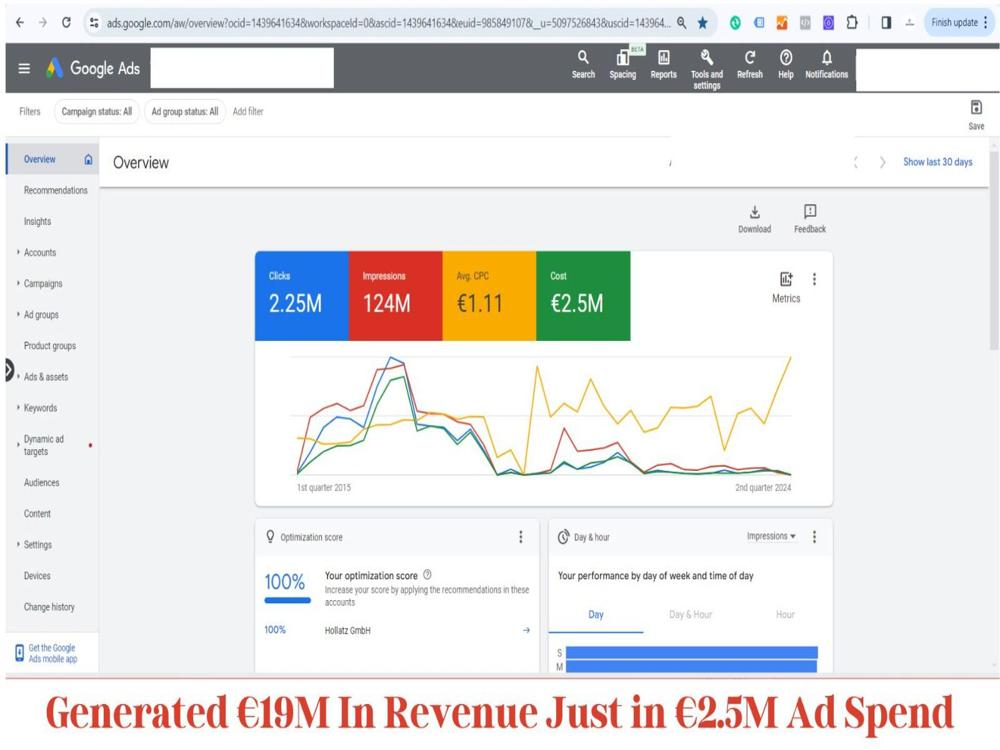
Task: Save the current filter view
Action: click(976, 115)
